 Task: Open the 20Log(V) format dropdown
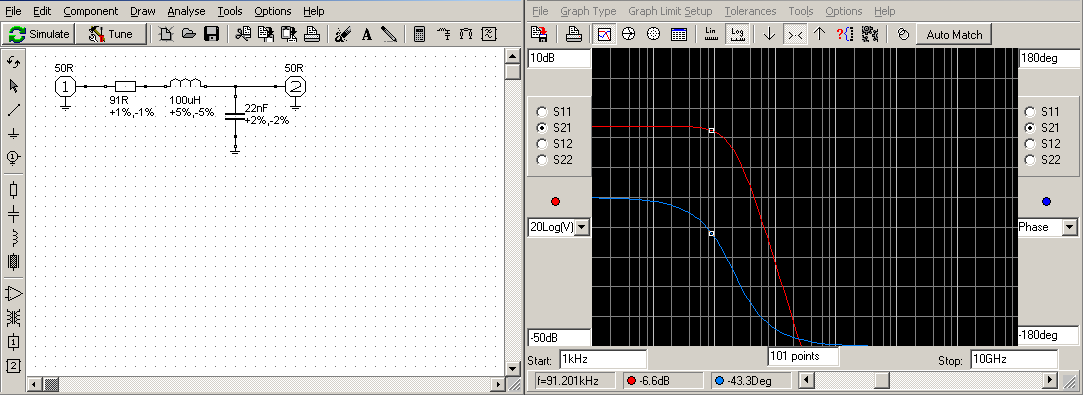point(582,227)
